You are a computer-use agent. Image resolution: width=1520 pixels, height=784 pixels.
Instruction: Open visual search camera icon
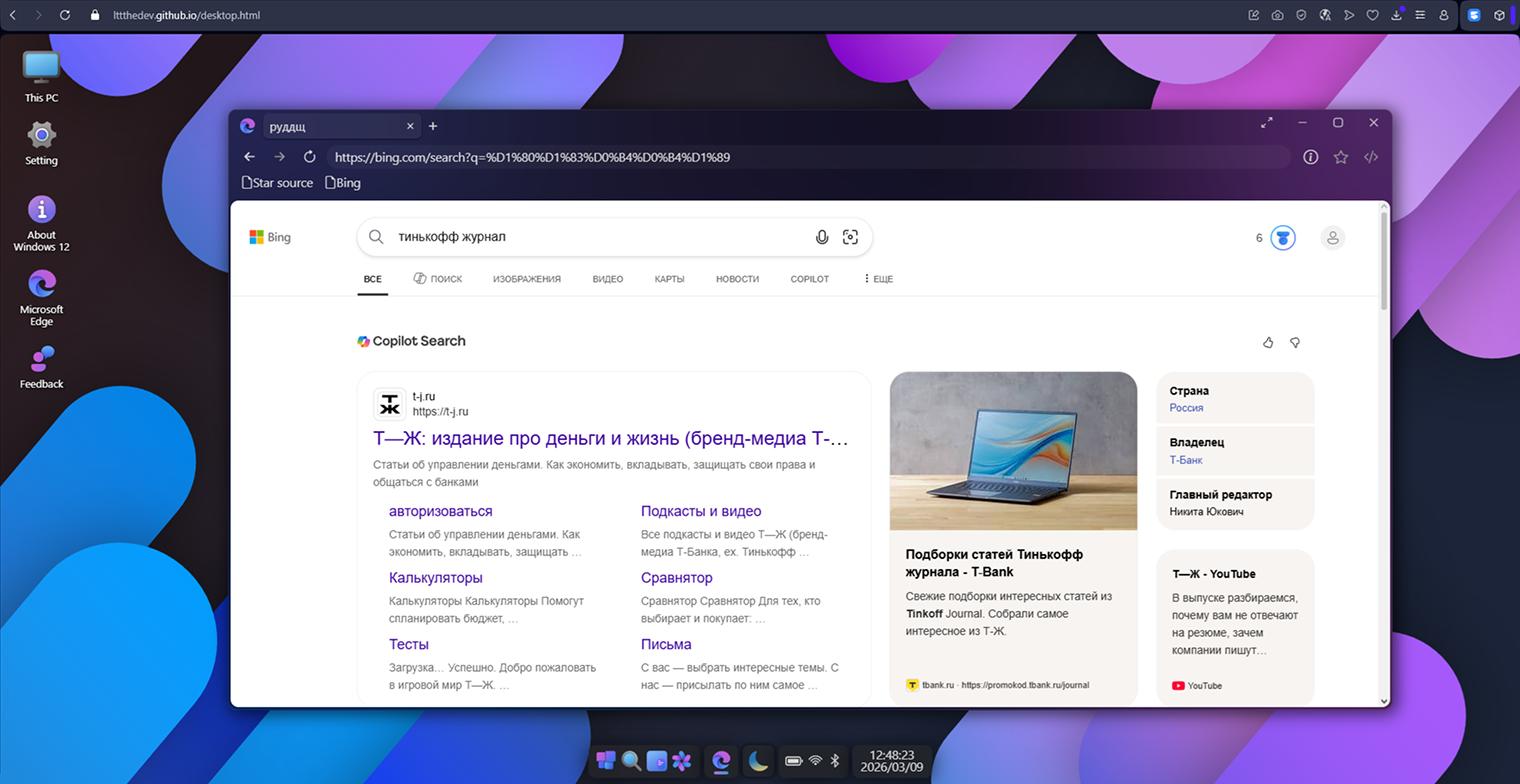850,237
